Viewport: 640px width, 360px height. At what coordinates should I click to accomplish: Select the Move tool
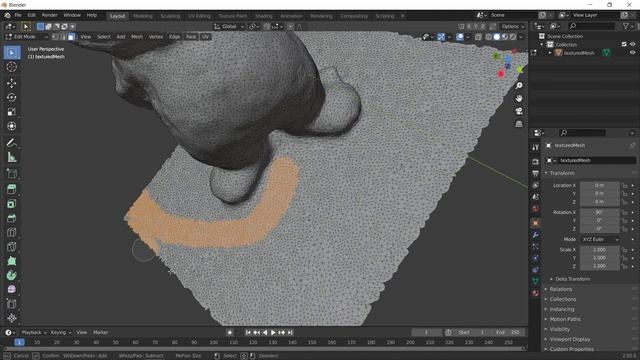point(11,83)
